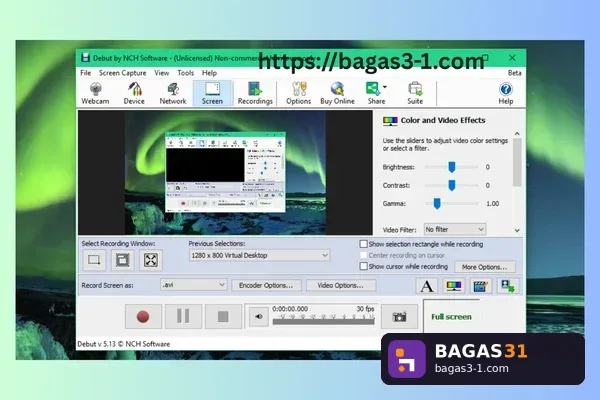Click the 0:00:00.000 timer text

coord(290,309)
